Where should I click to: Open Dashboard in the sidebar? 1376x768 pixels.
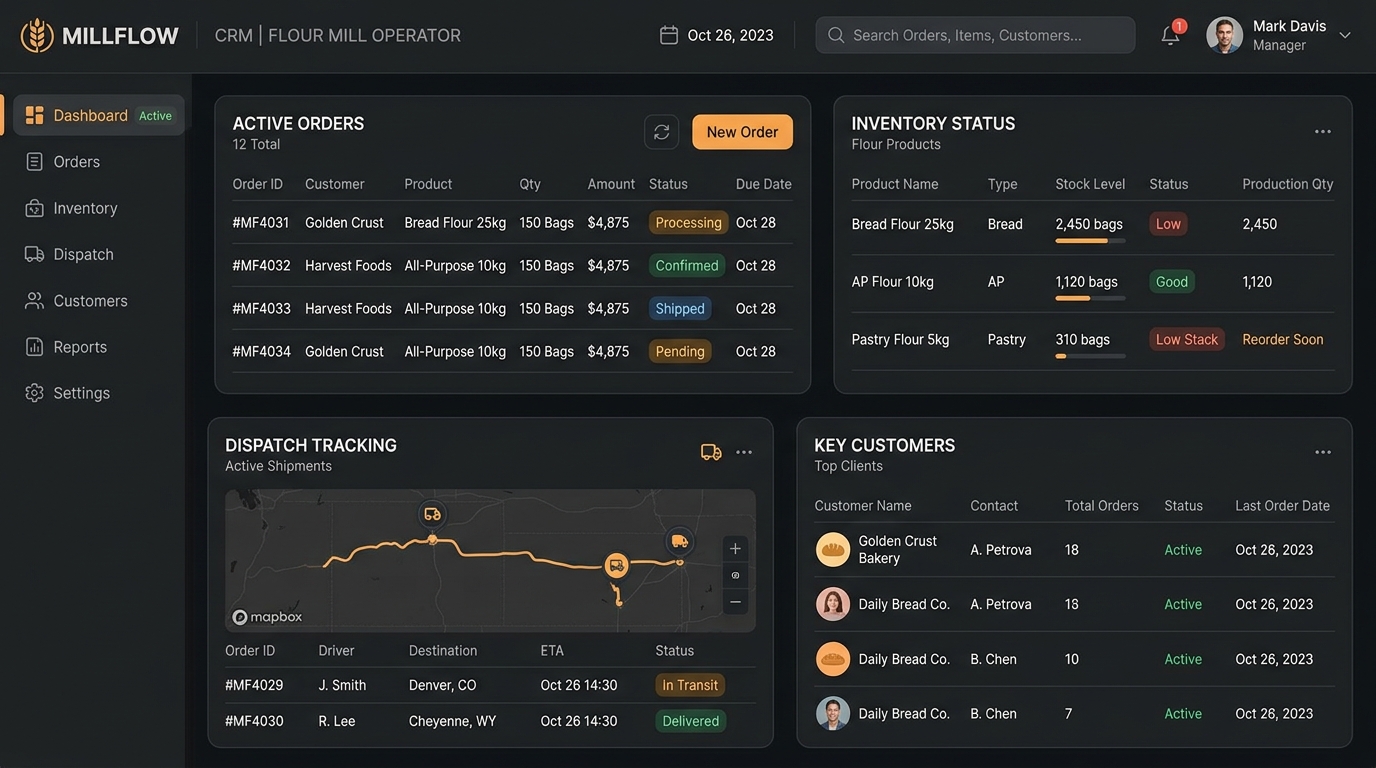98,115
